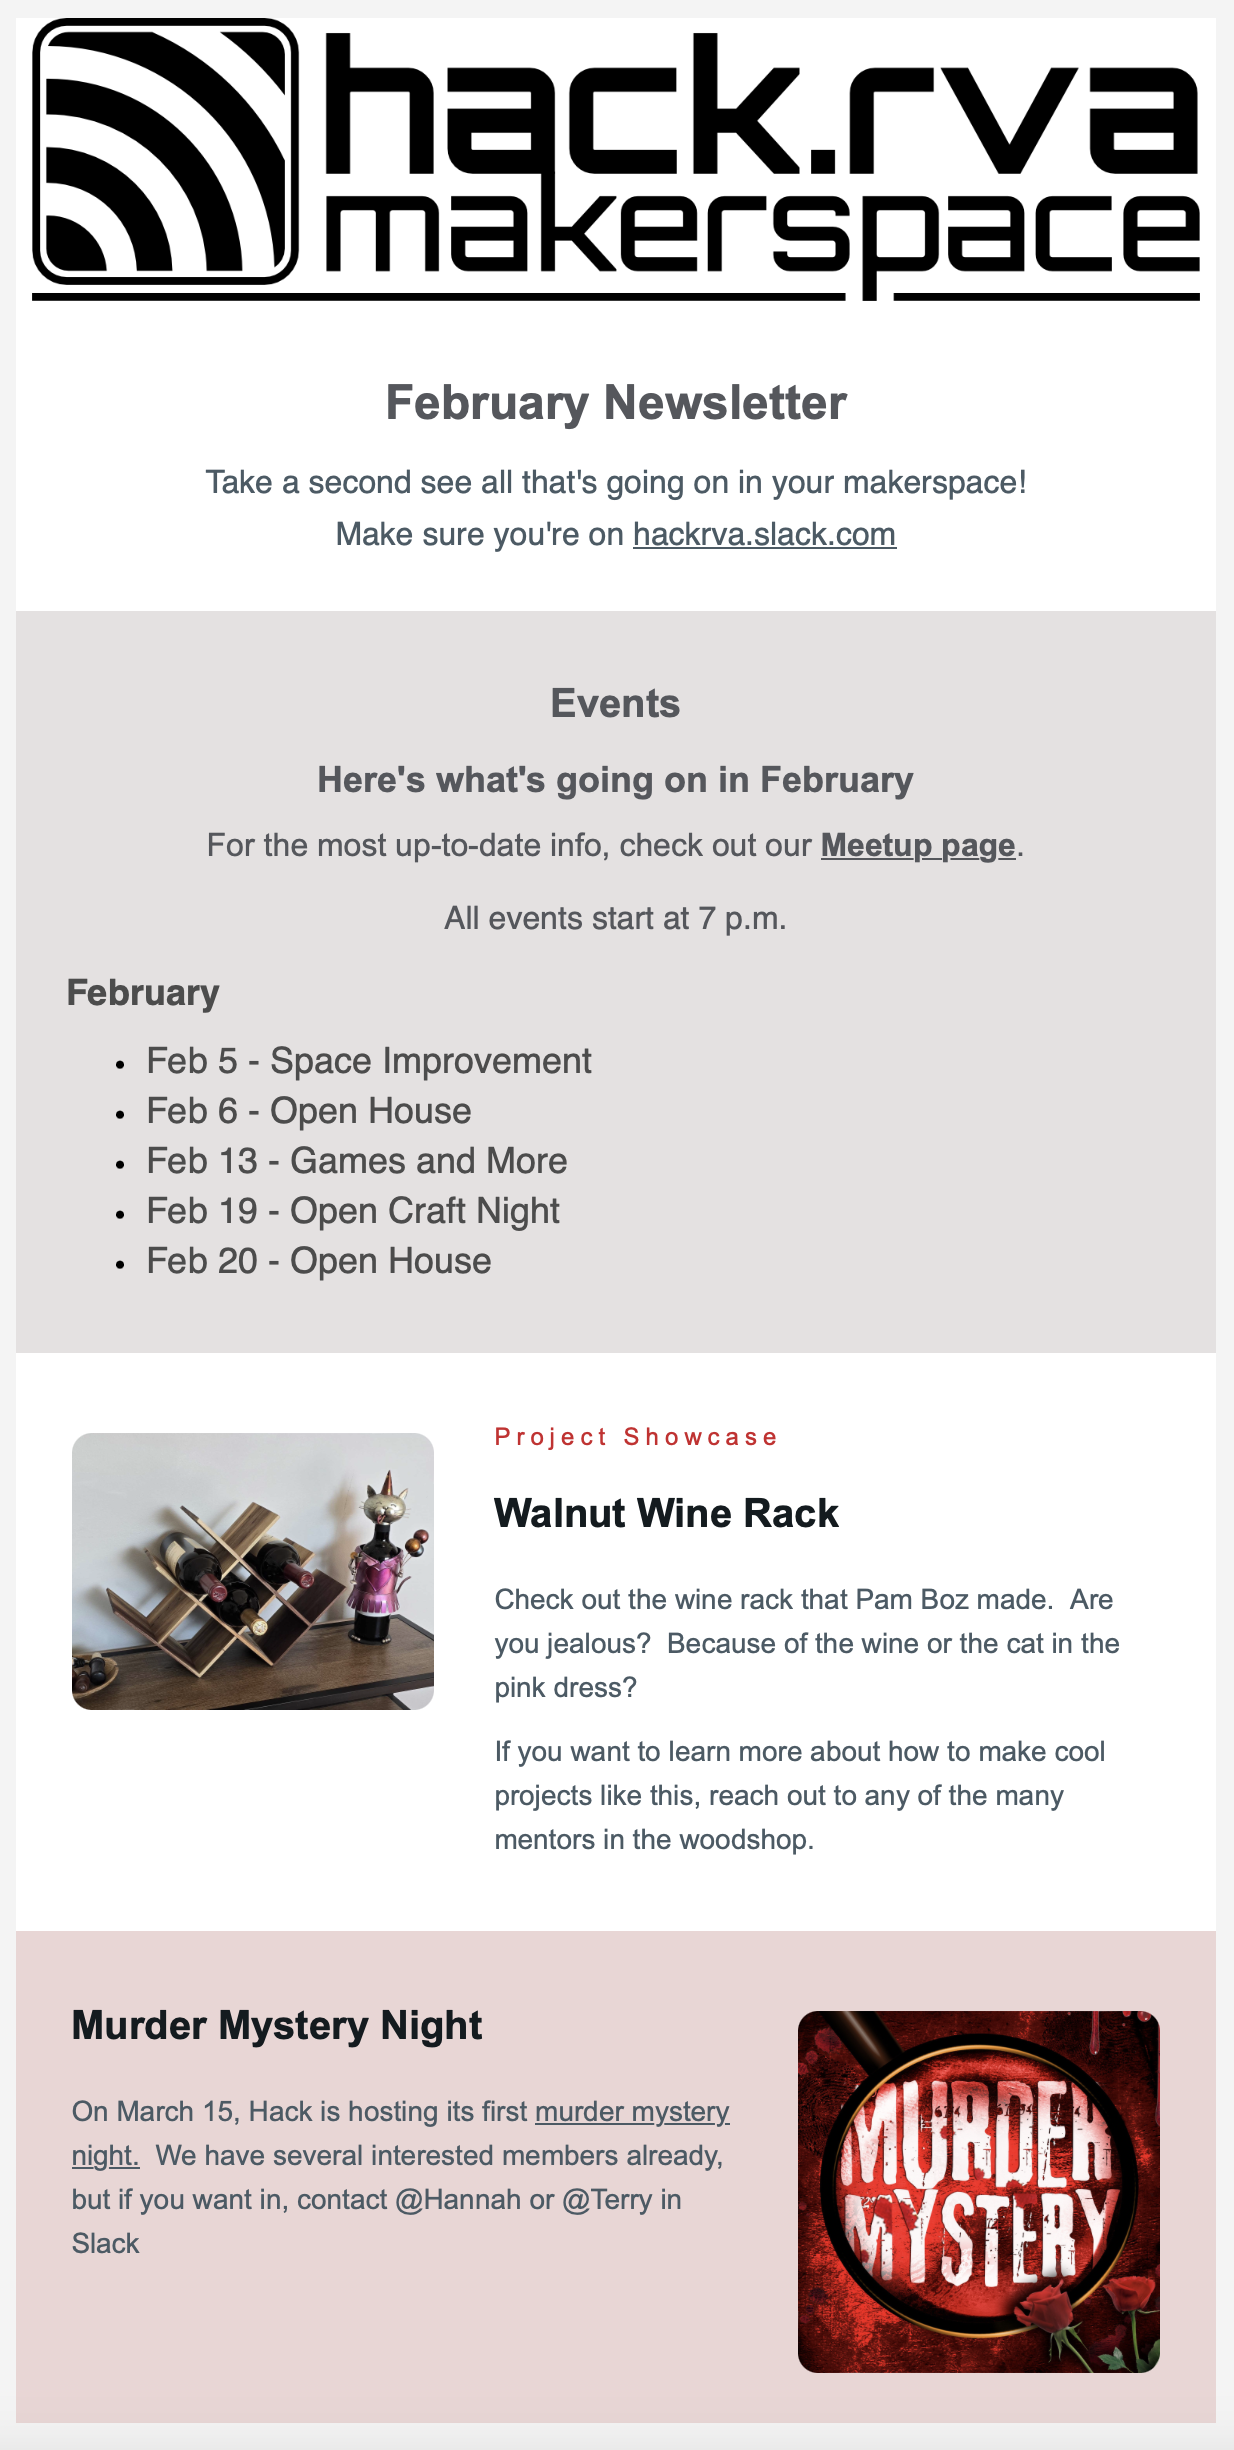Select the first Feb 6 Open House entry
The height and width of the screenshot is (2450, 1234).
coord(309,1111)
